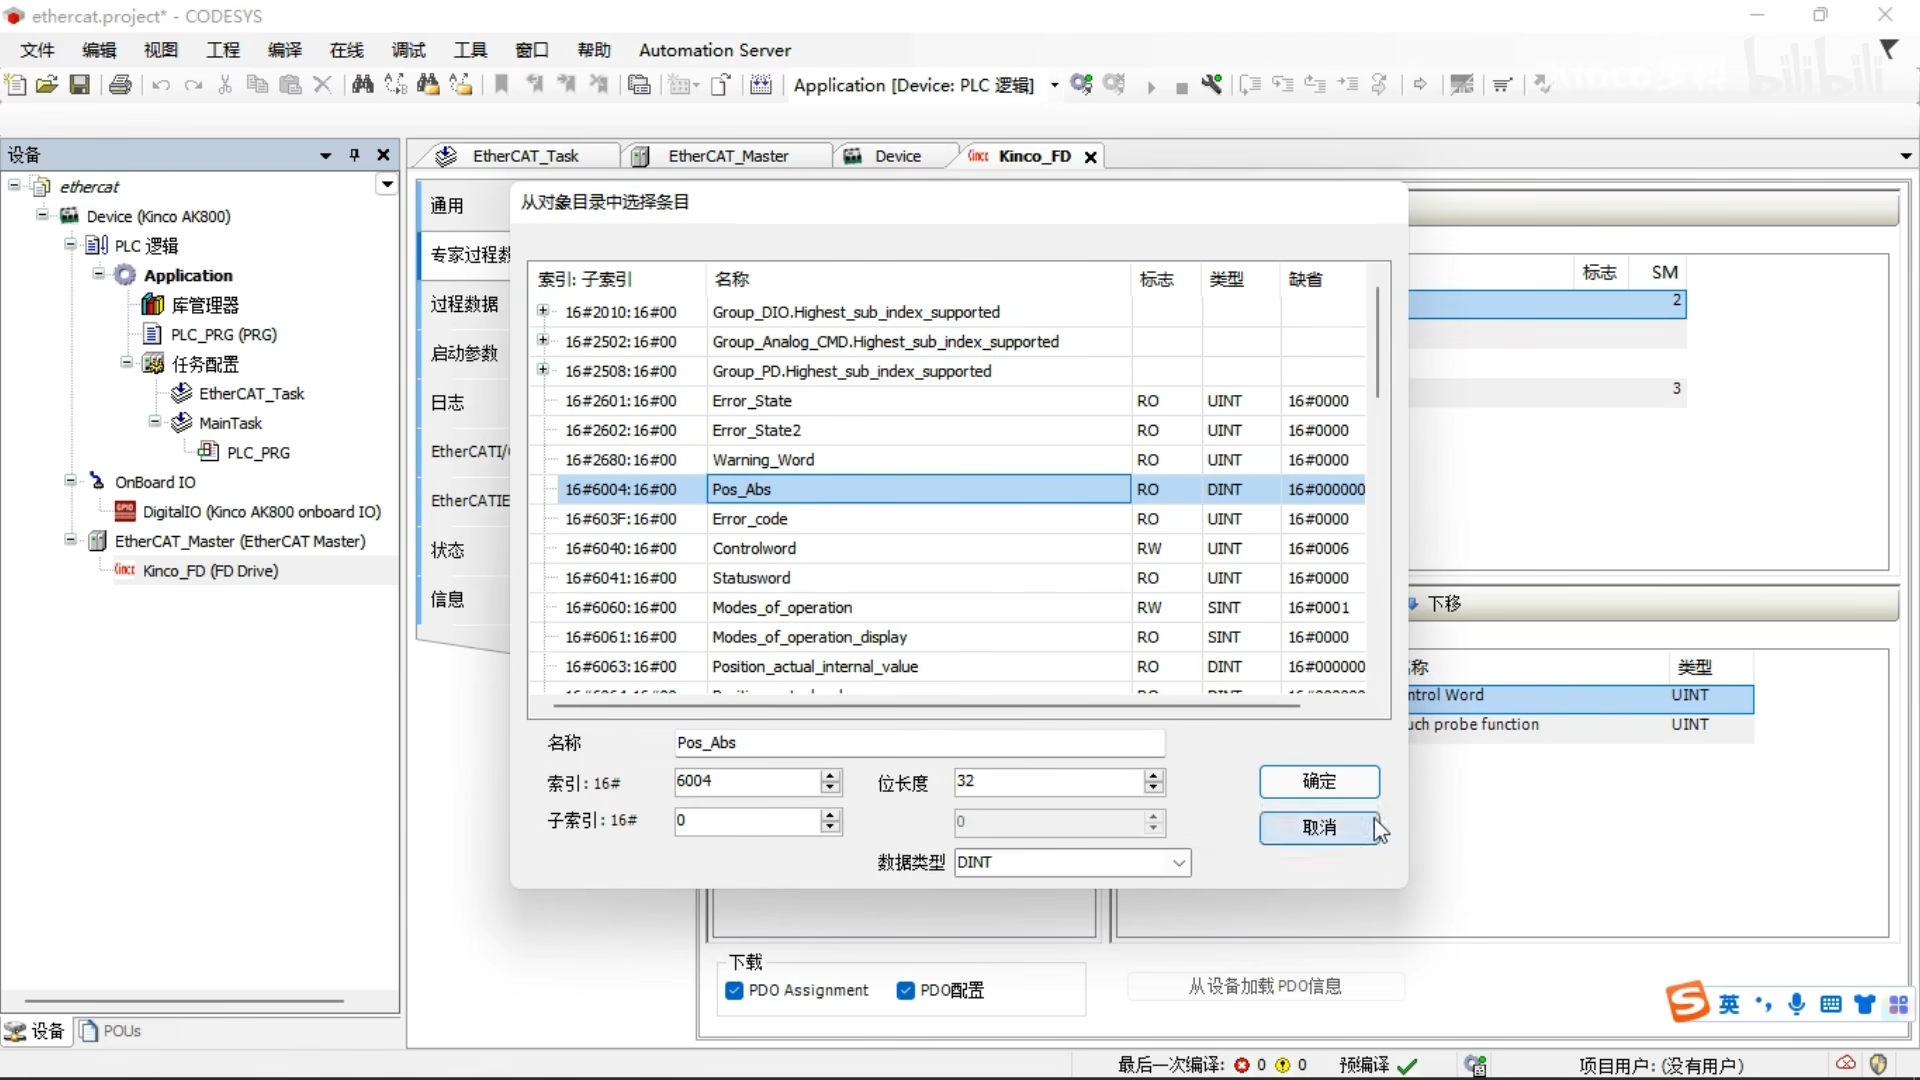This screenshot has height=1080, width=1920.
Task: Click the Cut scissors icon
Action: pyautogui.click(x=225, y=85)
